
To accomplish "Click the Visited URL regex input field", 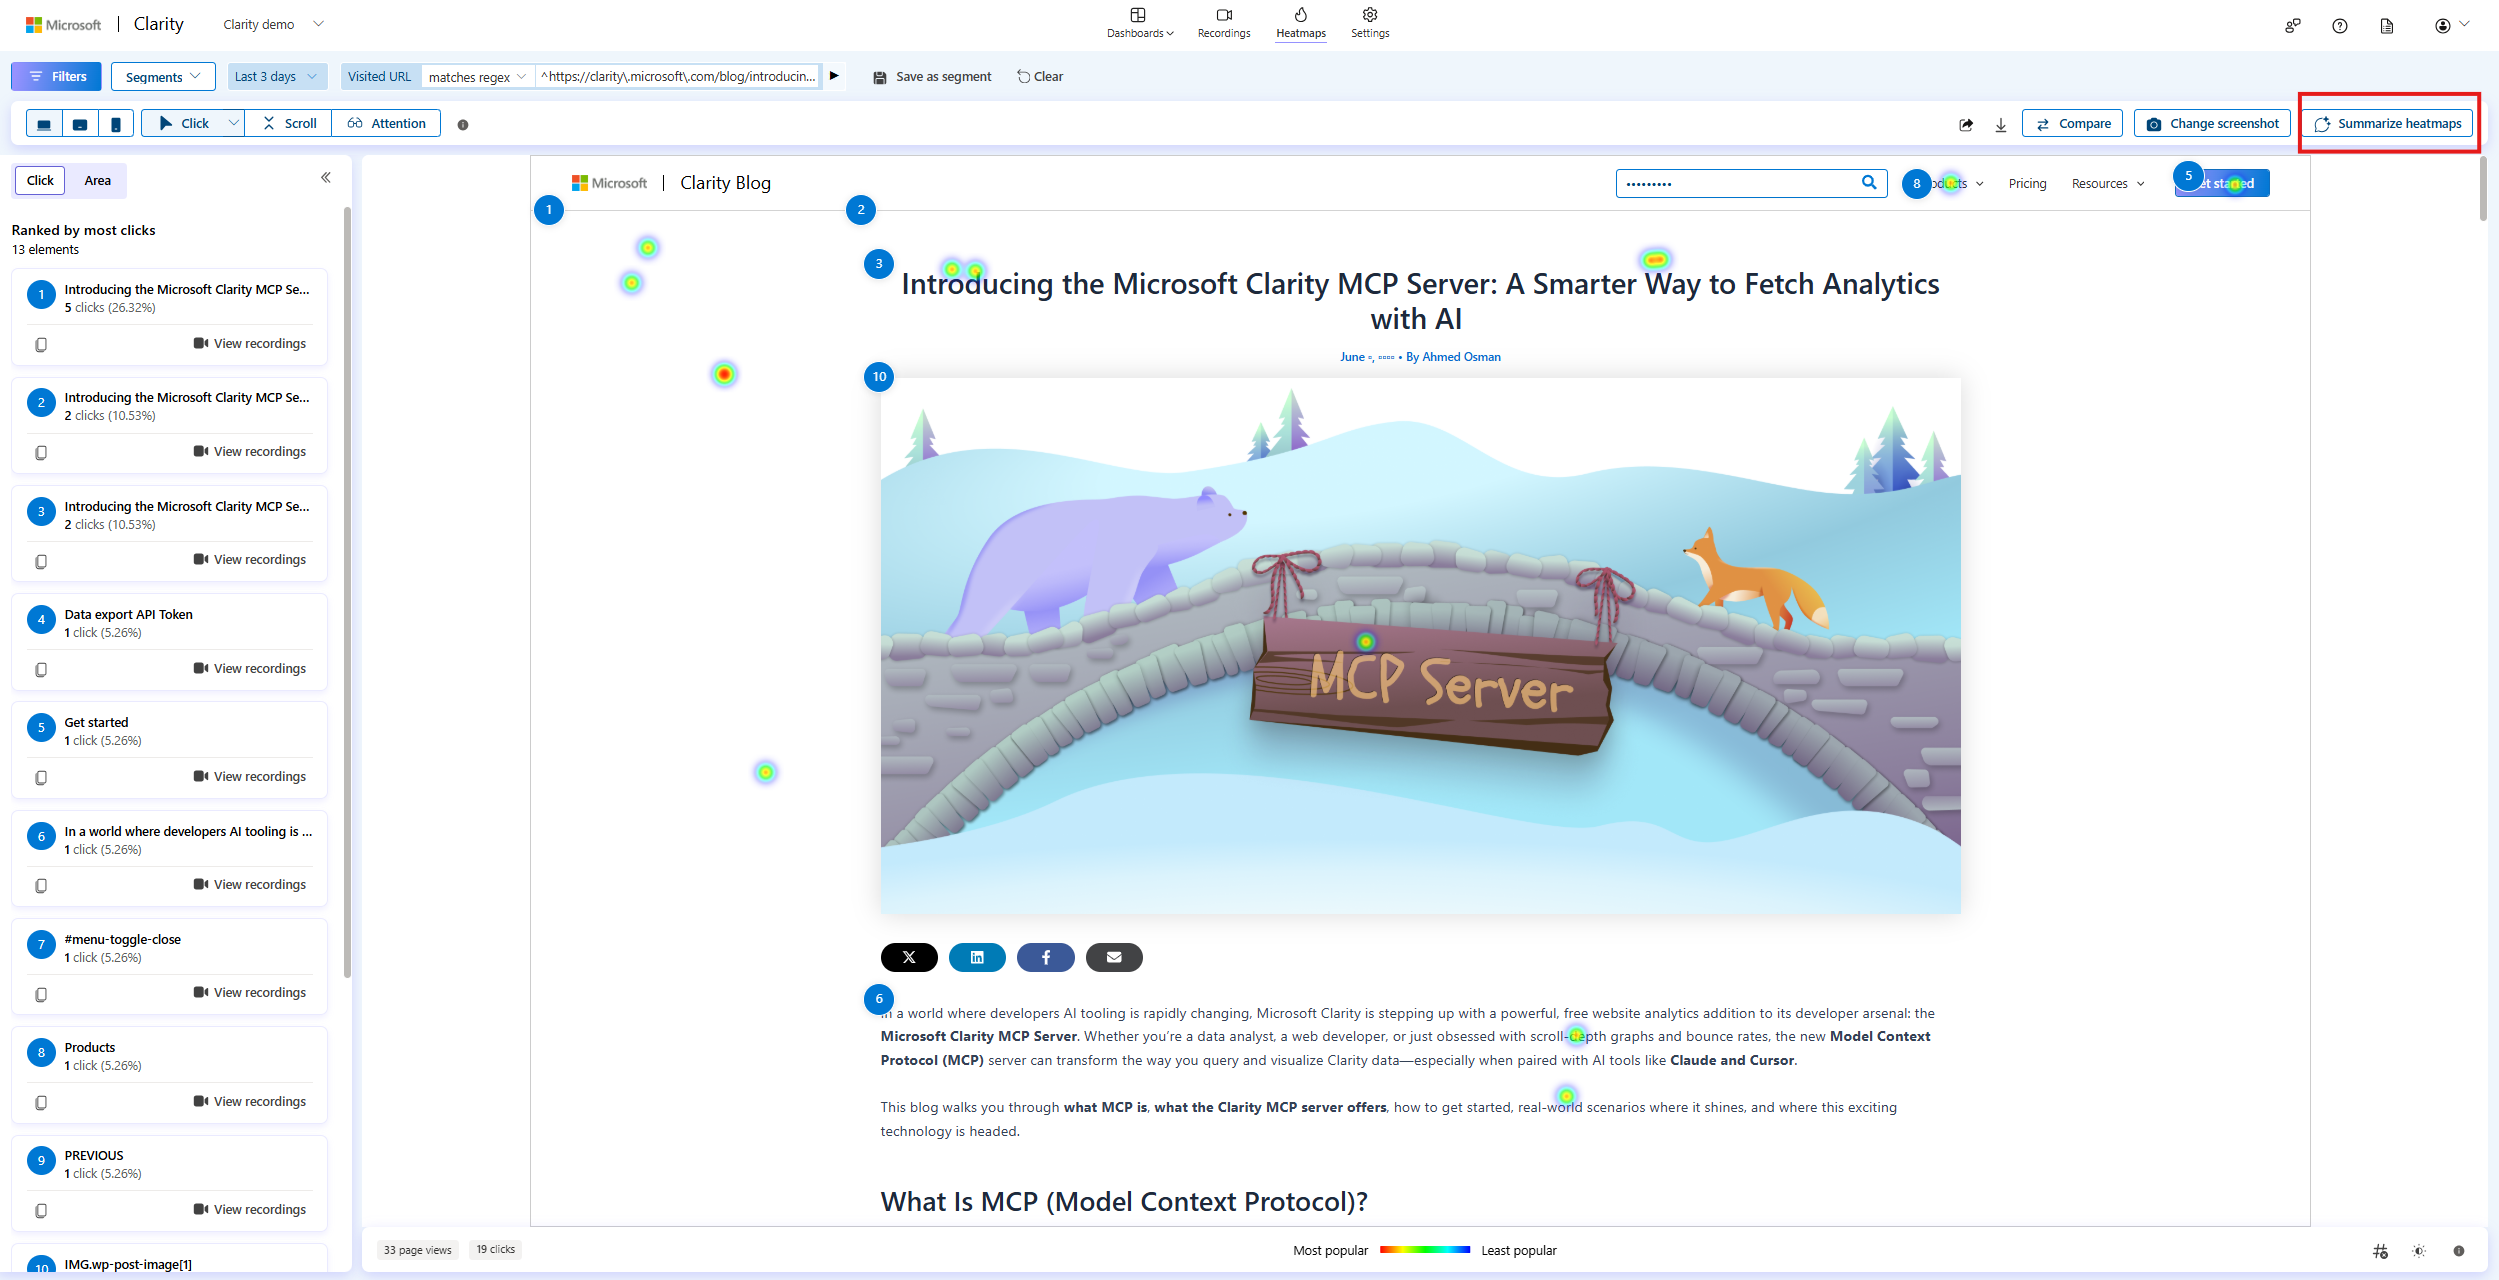I will click(x=678, y=77).
